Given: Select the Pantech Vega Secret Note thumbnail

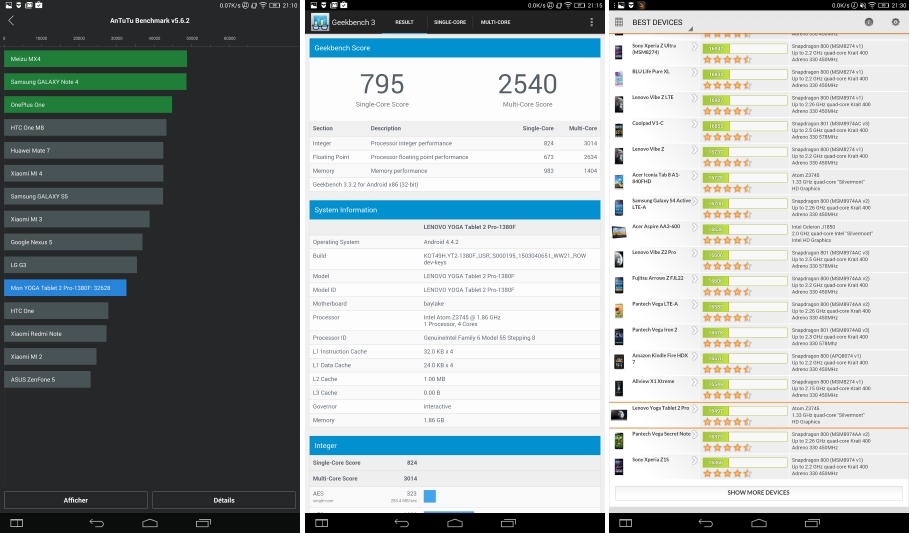Looking at the screenshot, I should [x=619, y=440].
